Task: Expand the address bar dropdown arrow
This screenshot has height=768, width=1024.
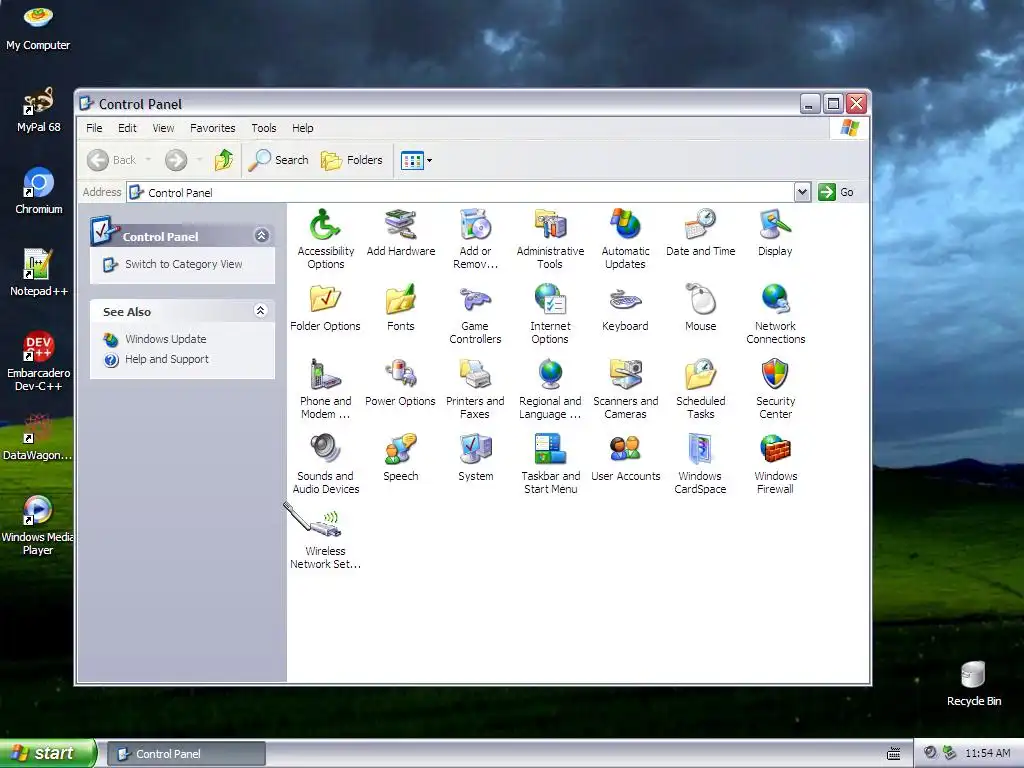Action: [x=802, y=192]
